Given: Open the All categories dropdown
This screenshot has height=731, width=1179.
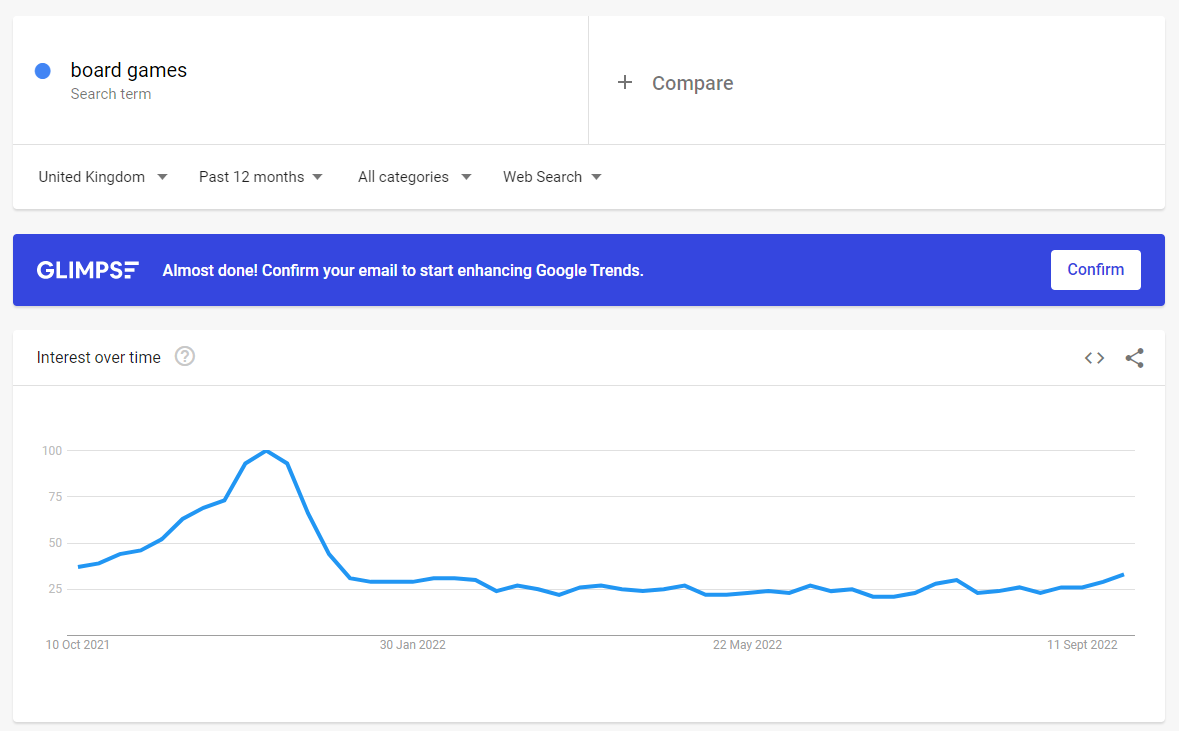Looking at the screenshot, I should click(x=414, y=177).
